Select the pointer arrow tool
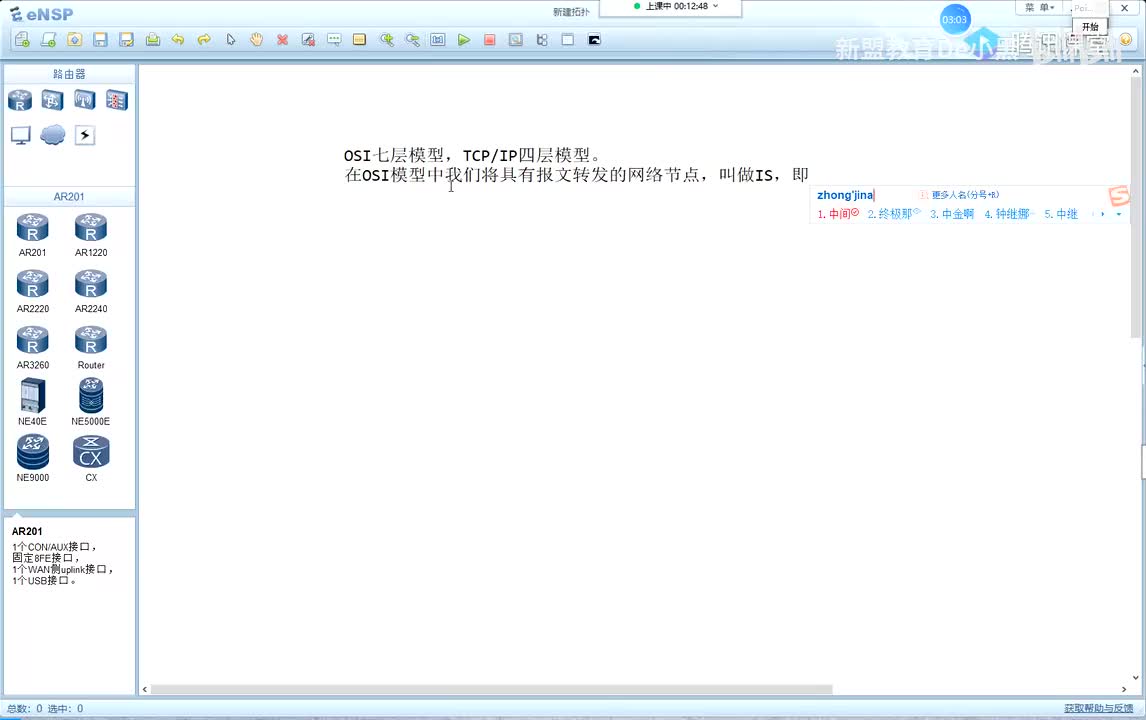1146x720 pixels. pos(231,39)
